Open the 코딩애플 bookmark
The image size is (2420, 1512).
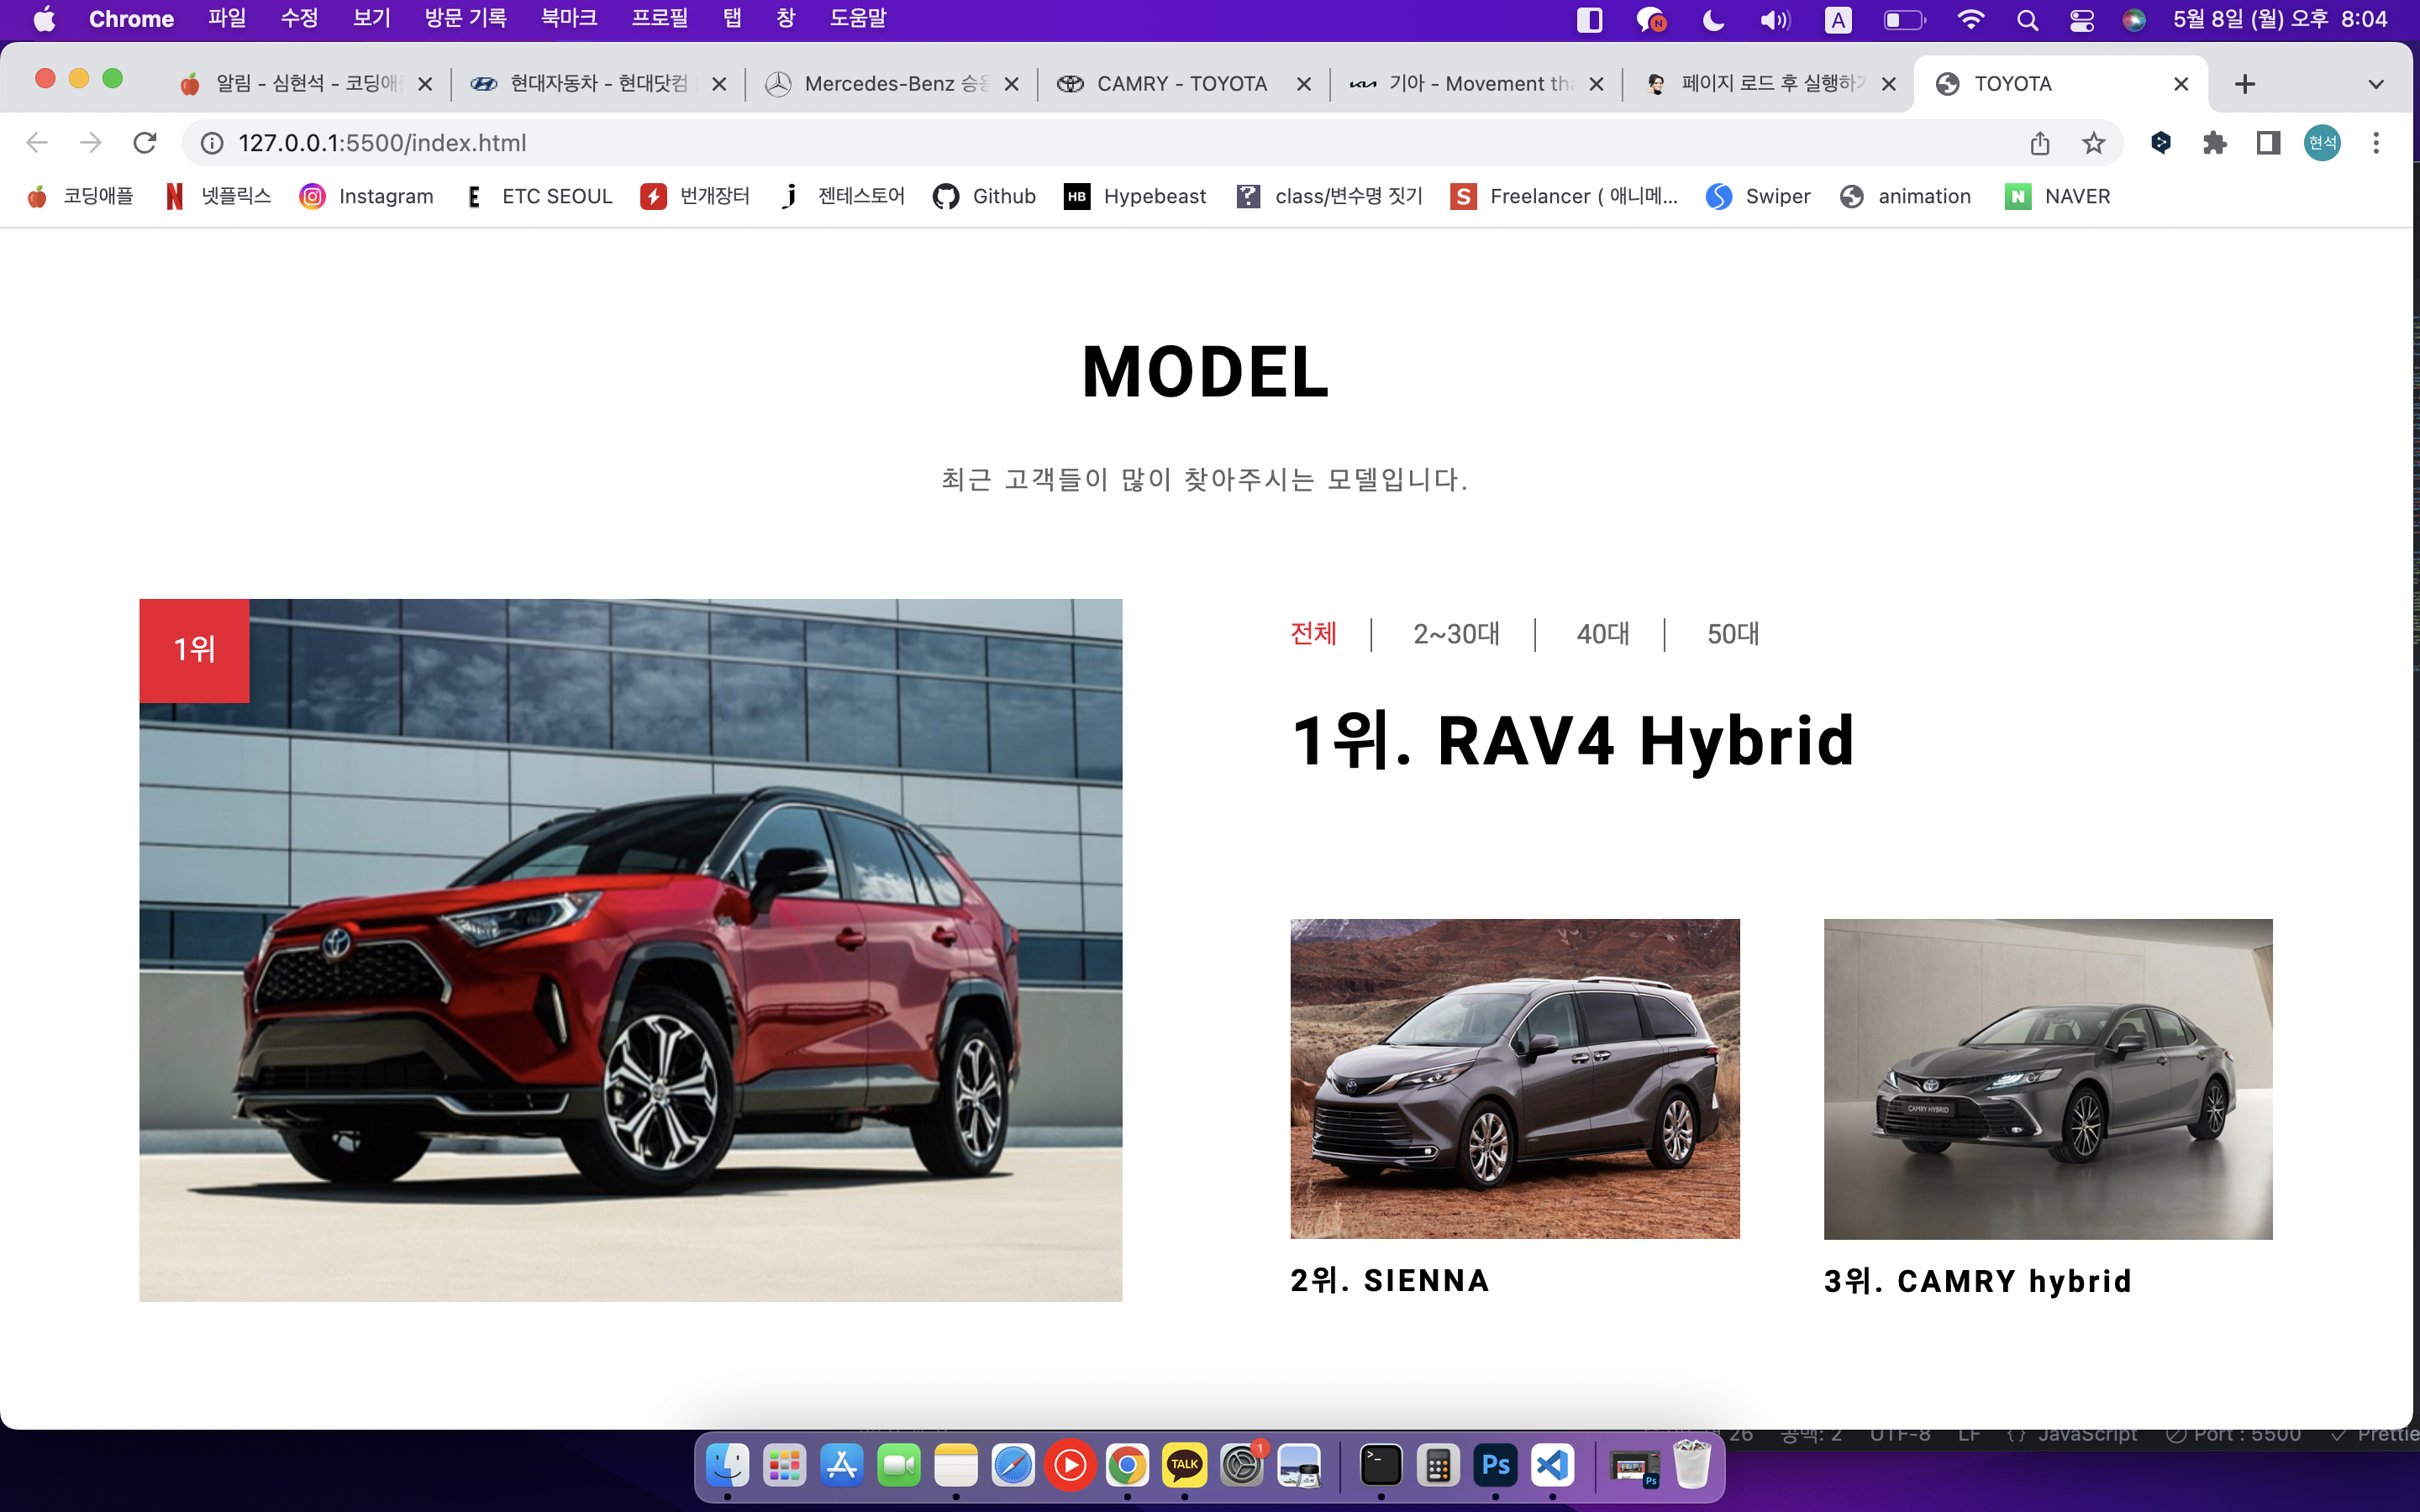point(80,196)
